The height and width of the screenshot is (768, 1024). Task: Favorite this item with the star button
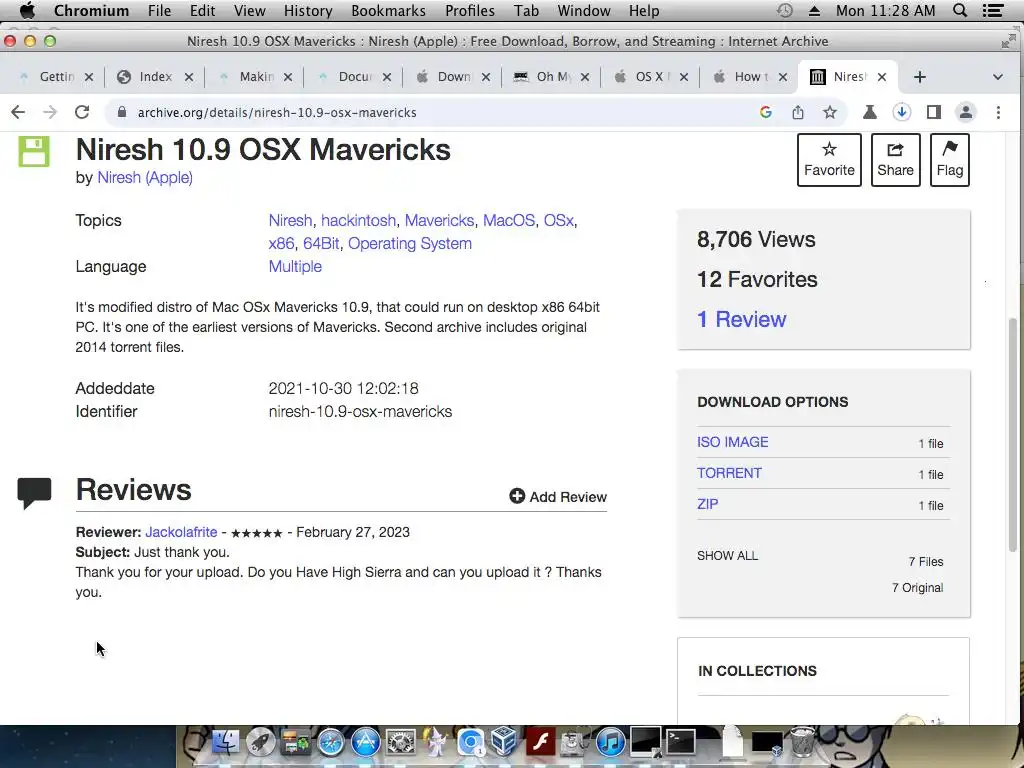click(x=829, y=160)
